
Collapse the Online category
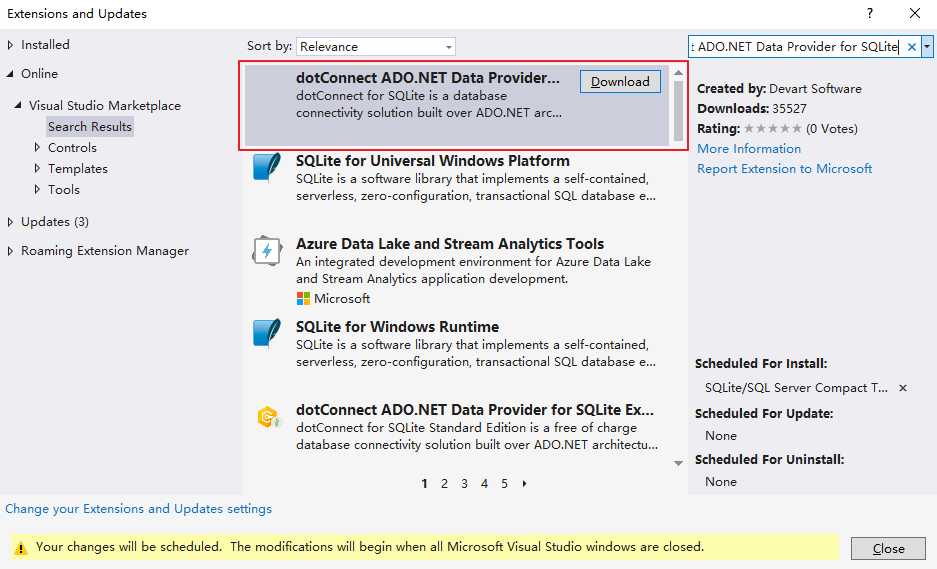click(x=10, y=74)
